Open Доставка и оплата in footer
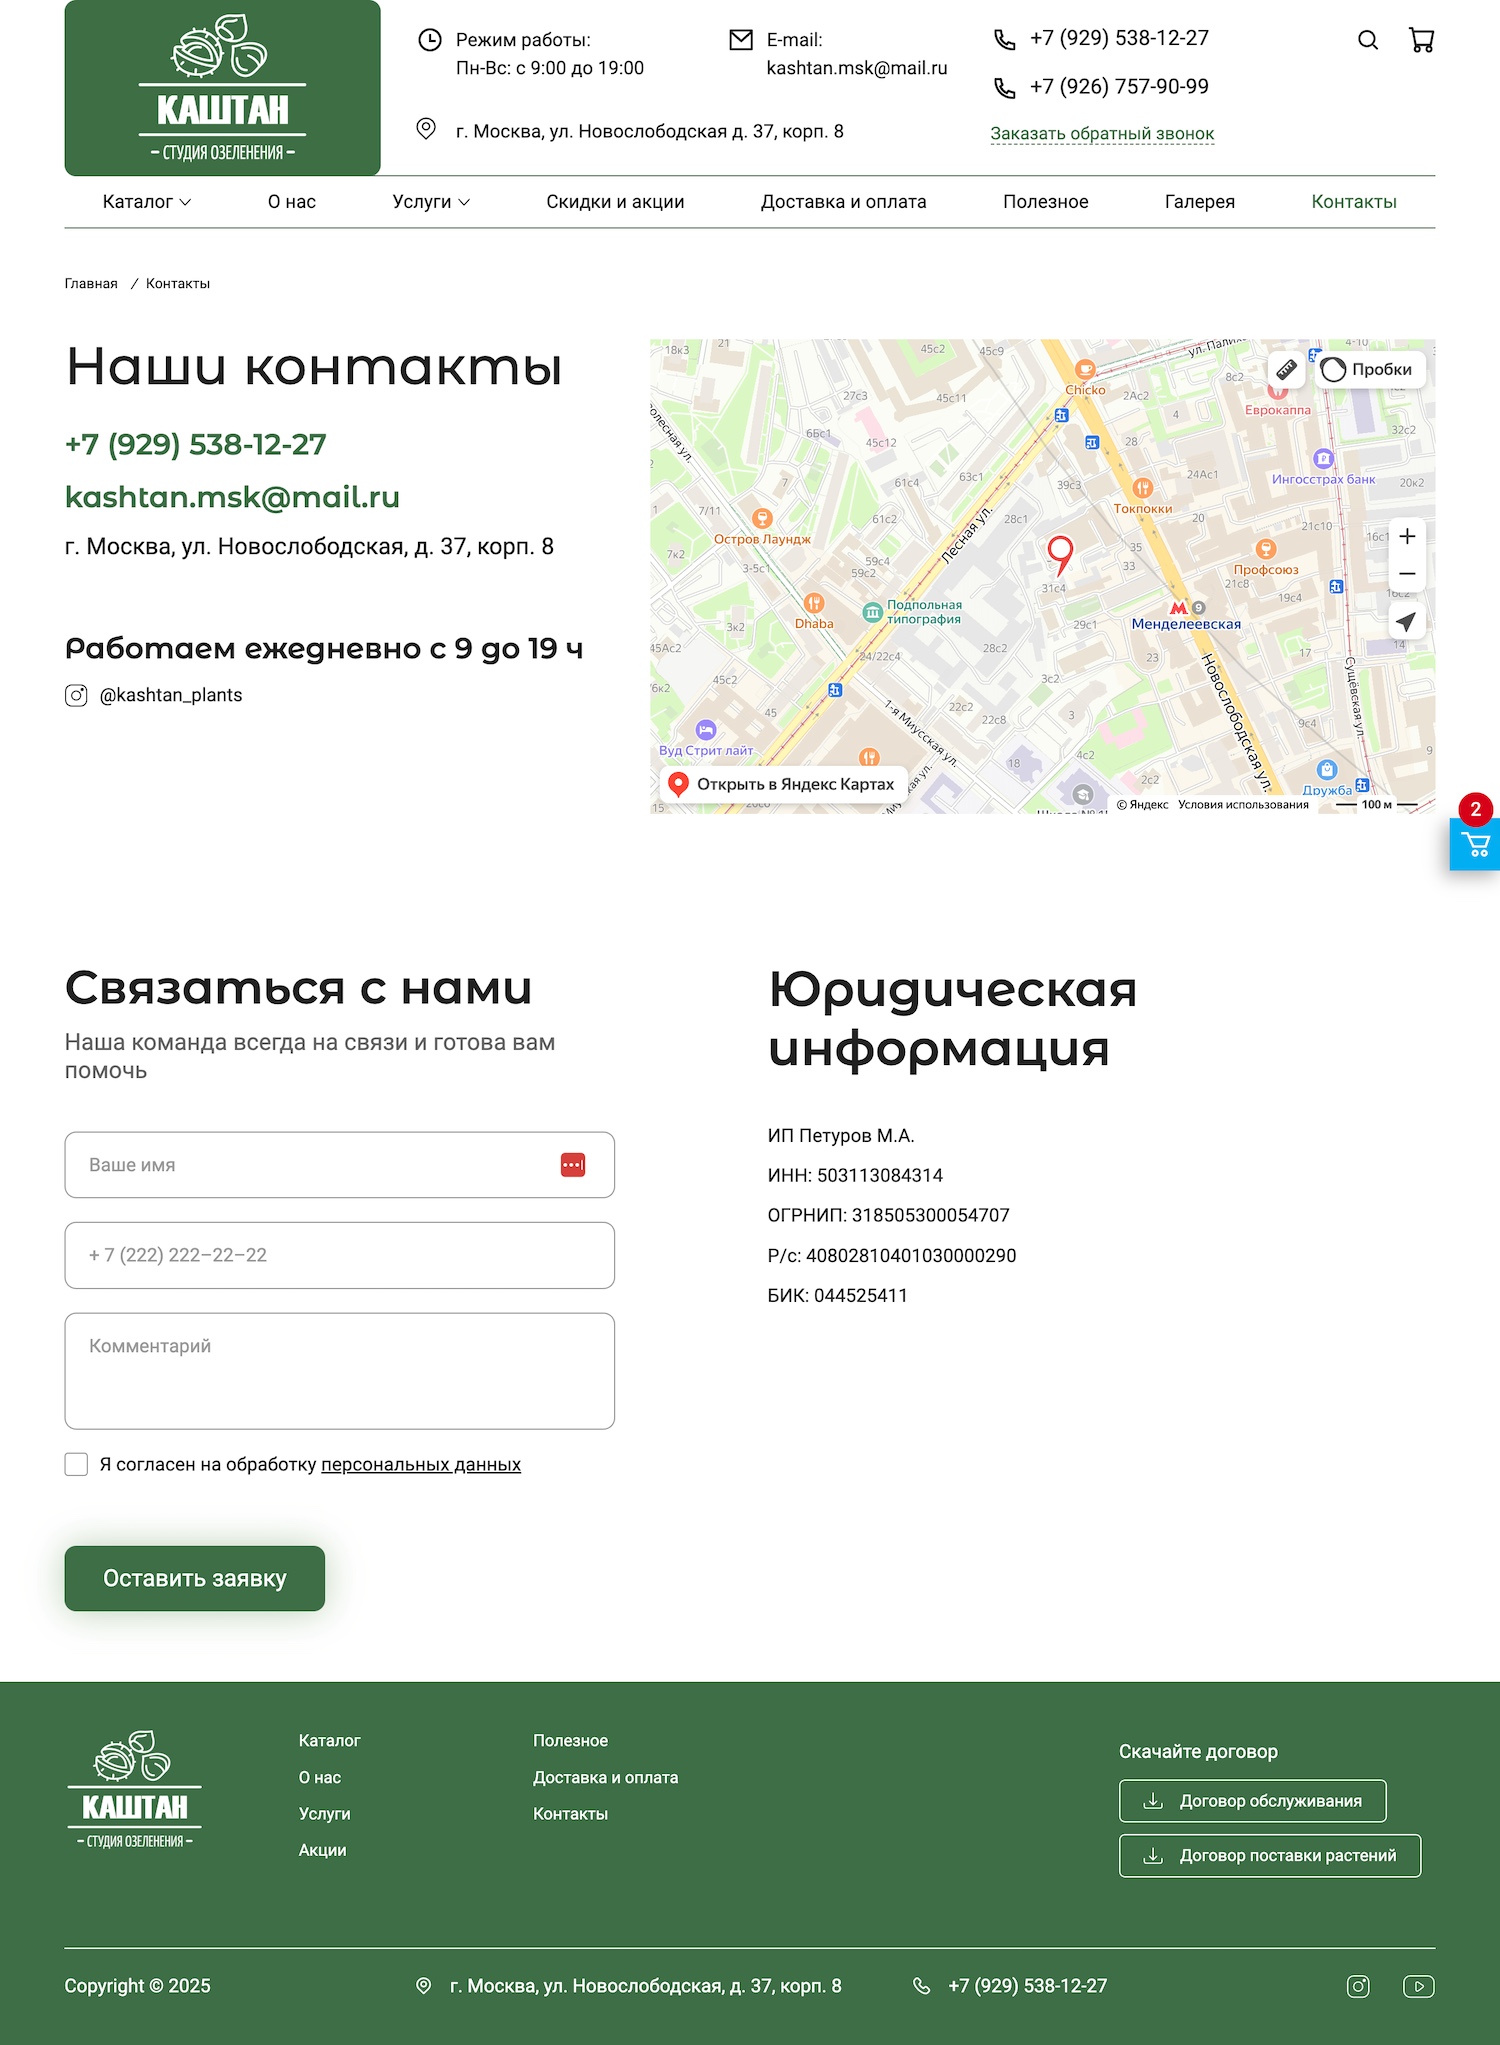This screenshot has width=1500, height=2045. point(605,1778)
